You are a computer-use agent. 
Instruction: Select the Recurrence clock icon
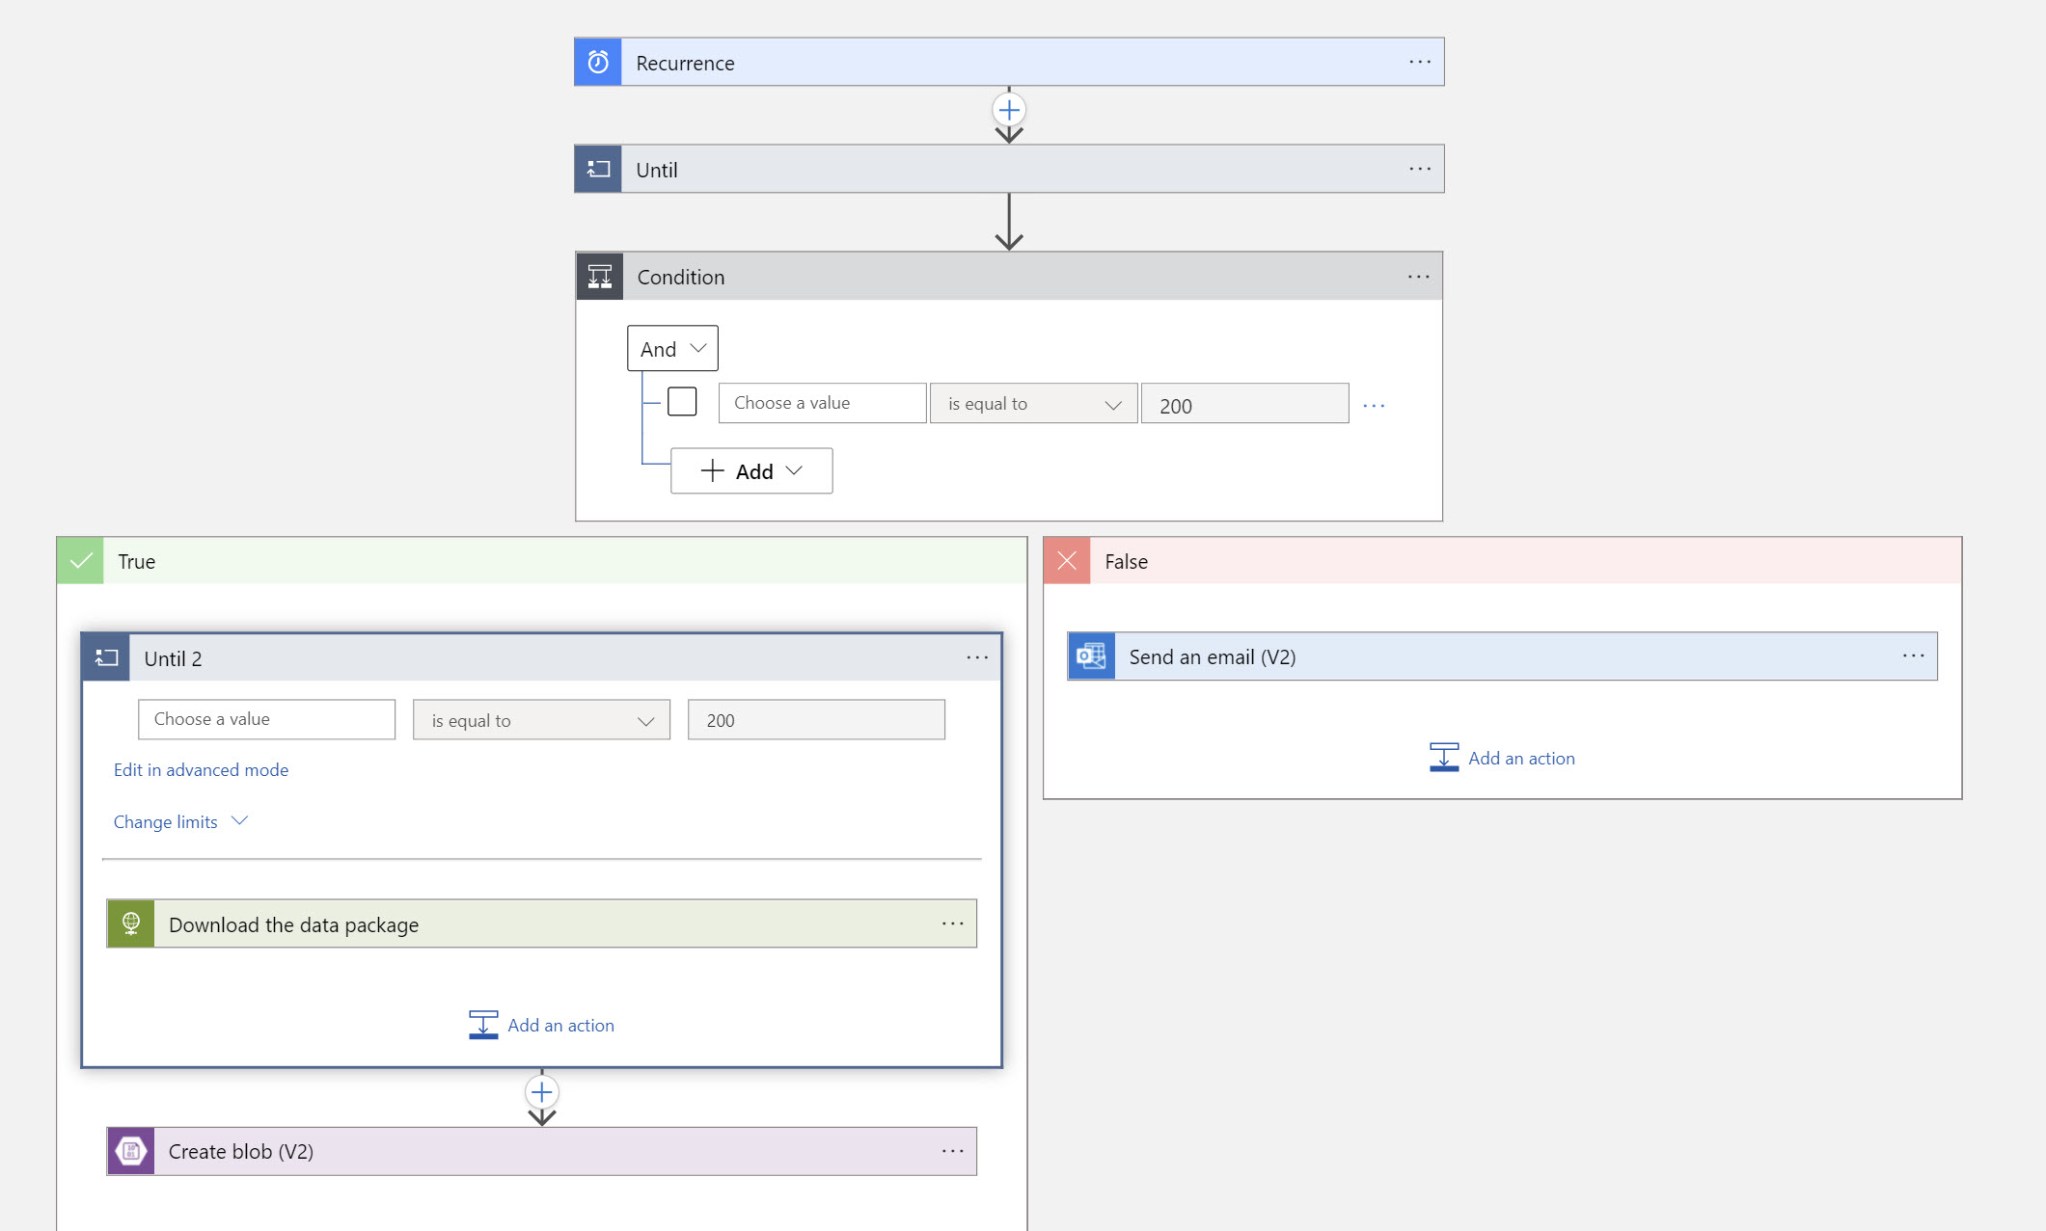coord(597,61)
